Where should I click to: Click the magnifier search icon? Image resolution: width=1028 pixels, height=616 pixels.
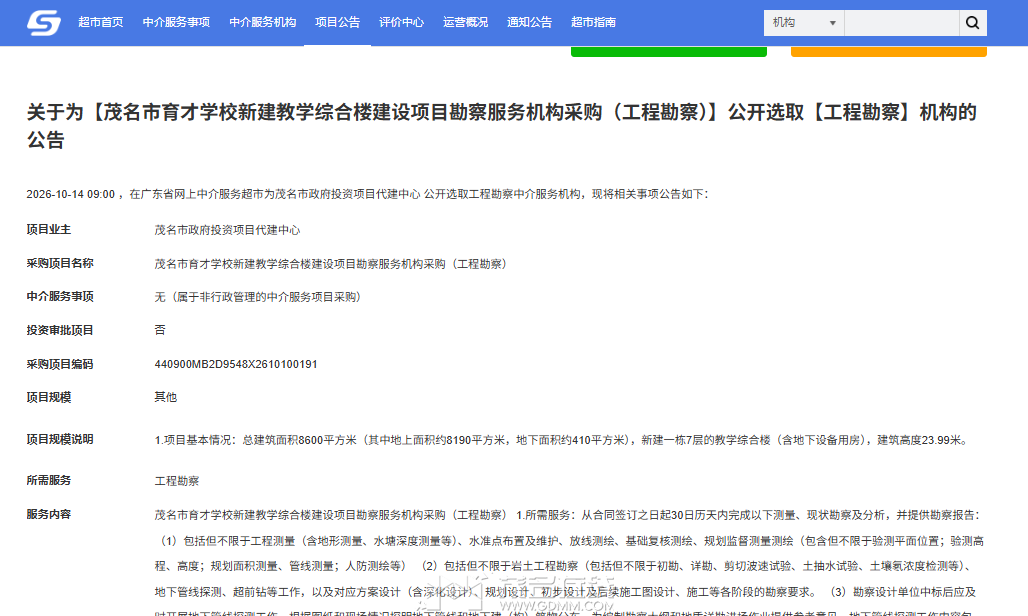coord(973,23)
